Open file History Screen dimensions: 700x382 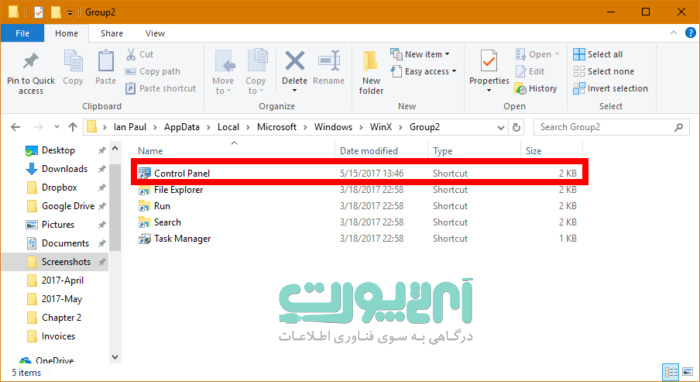535,88
